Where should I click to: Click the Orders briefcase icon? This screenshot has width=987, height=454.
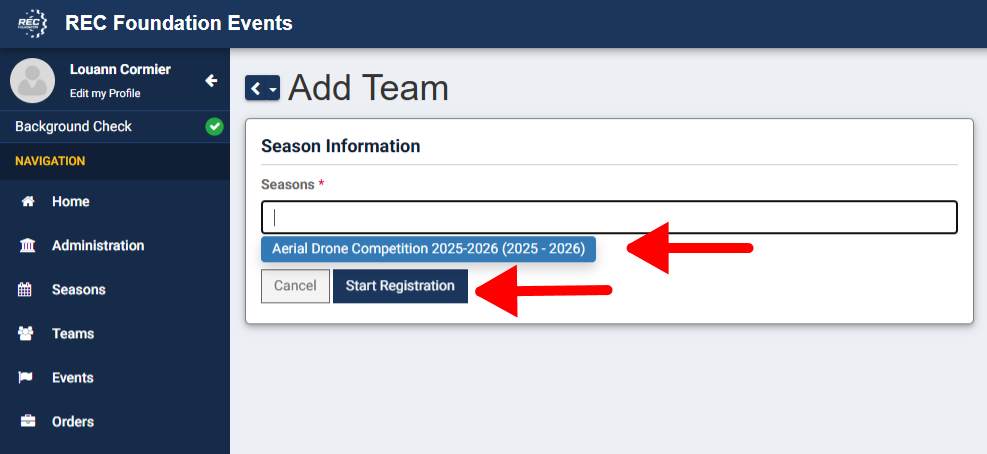coord(28,422)
